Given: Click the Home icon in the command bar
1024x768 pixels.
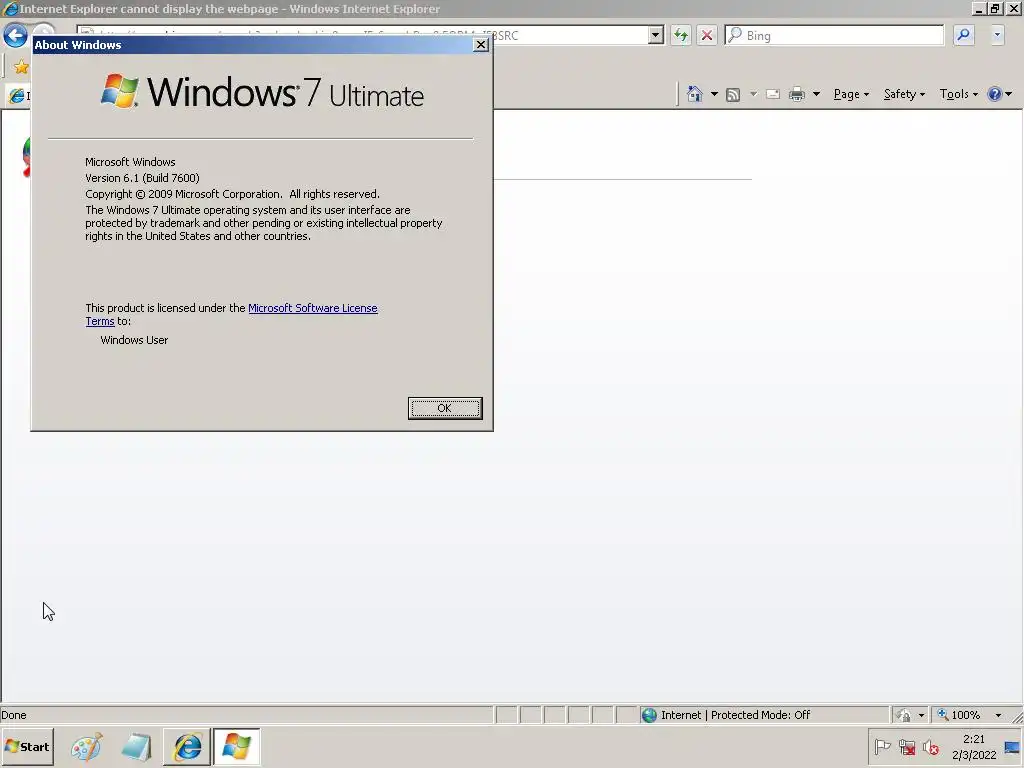Looking at the screenshot, I should coord(695,94).
